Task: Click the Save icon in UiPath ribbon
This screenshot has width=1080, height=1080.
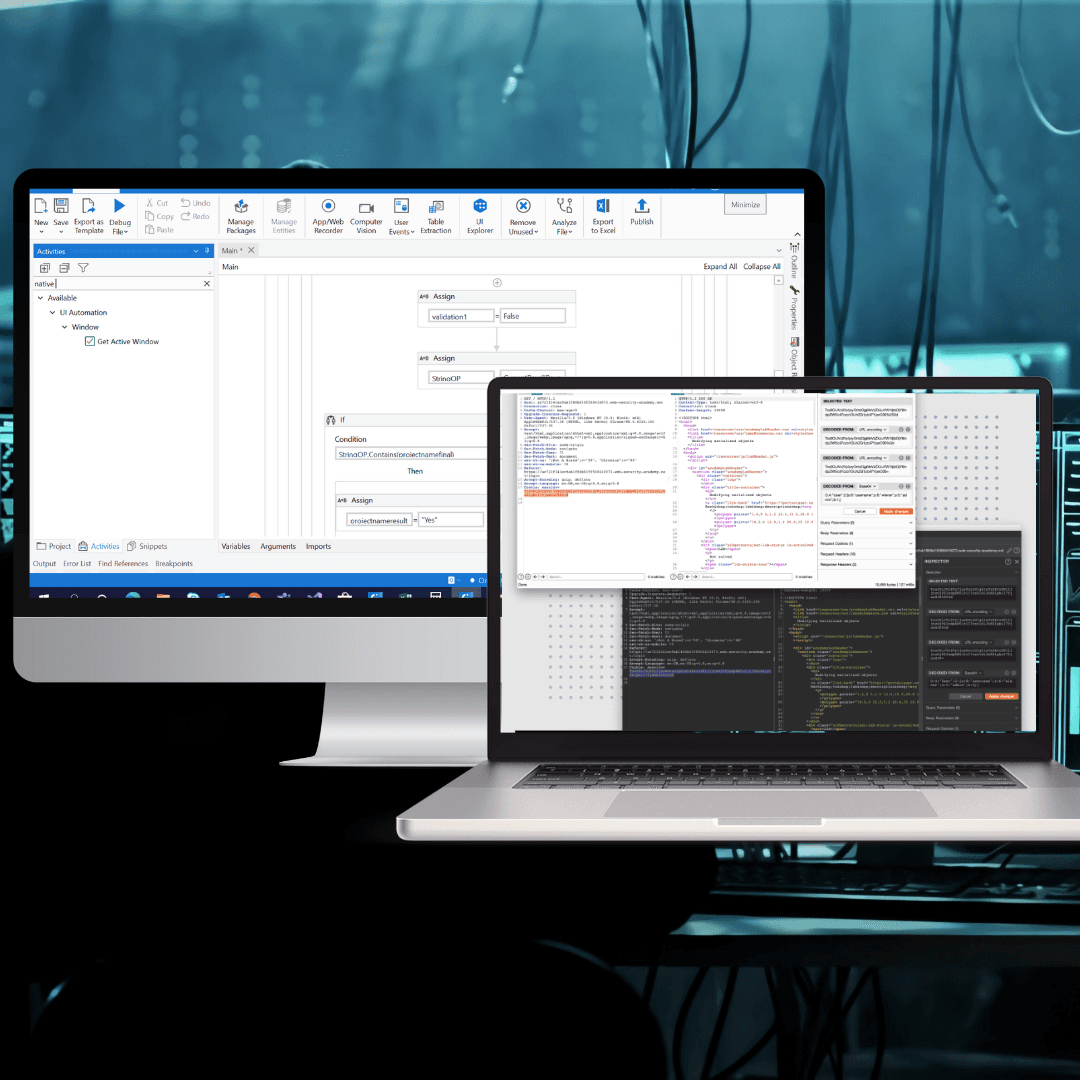Action: pyautogui.click(x=61, y=206)
